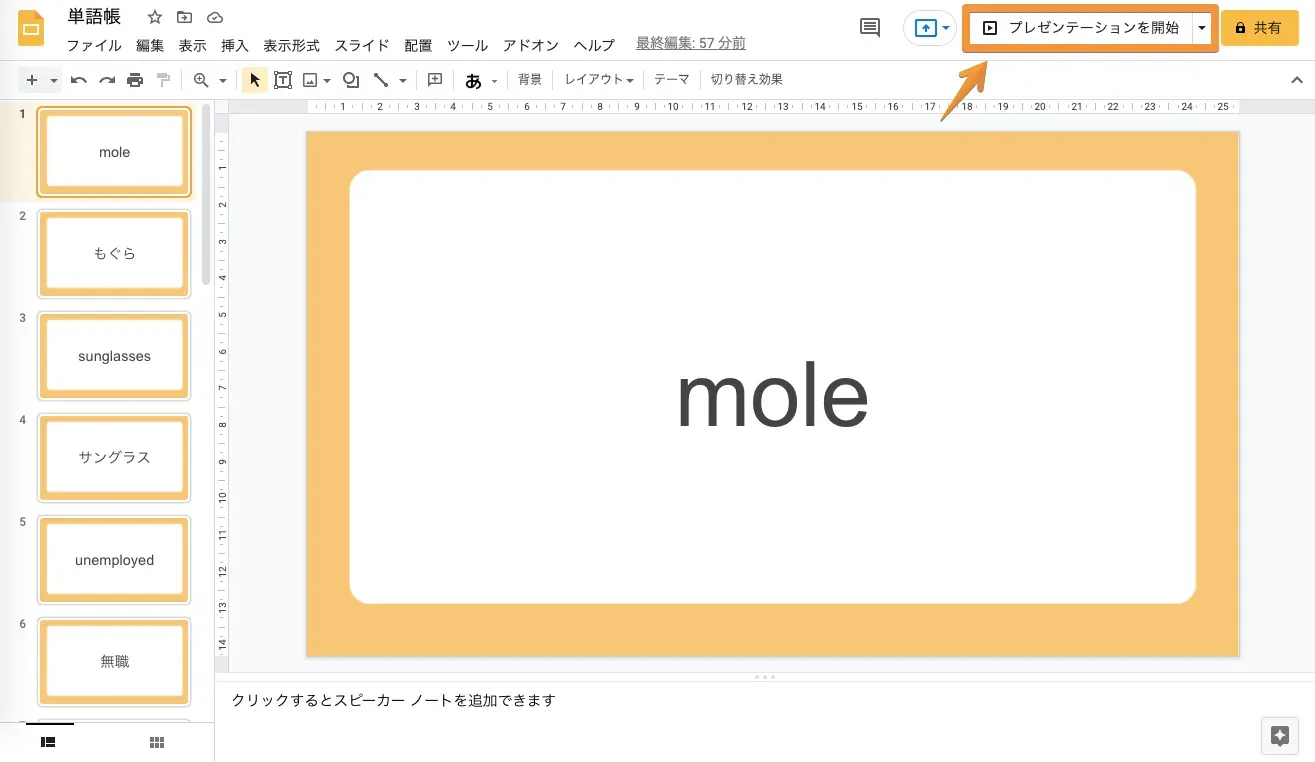
Task: Select the arrow cursor tool
Action: [x=254, y=80]
